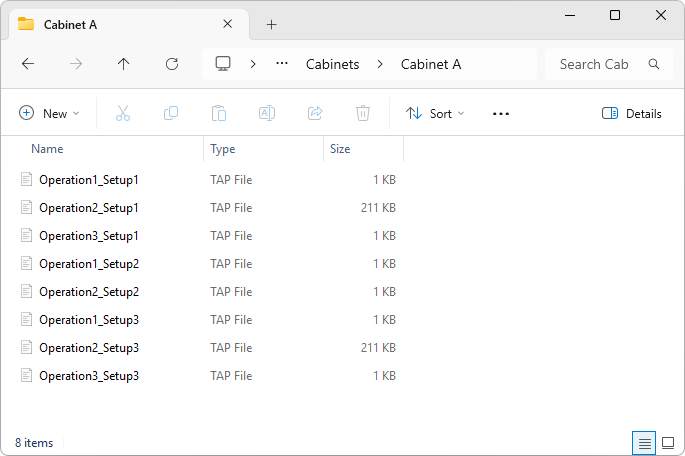Screen dimensions: 685x456
Task: Sort files by Name column header
Action: pos(47,149)
